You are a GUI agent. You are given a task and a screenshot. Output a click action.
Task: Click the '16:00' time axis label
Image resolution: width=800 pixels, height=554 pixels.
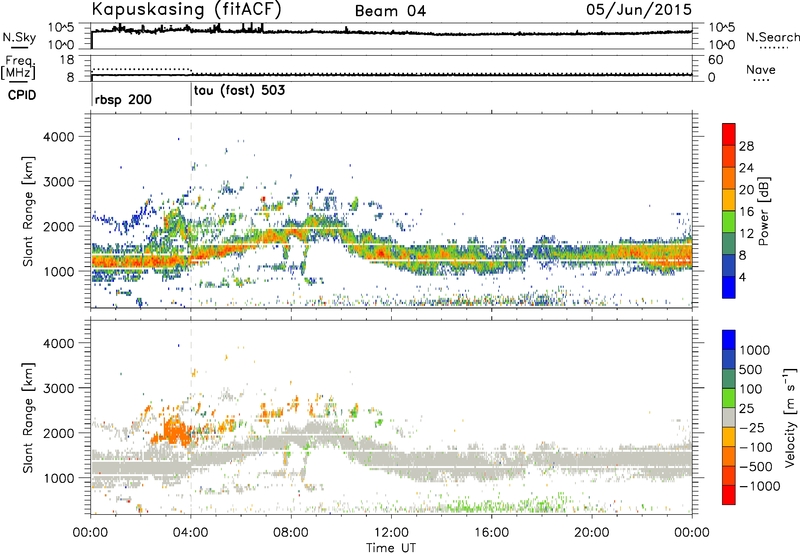tap(491, 533)
